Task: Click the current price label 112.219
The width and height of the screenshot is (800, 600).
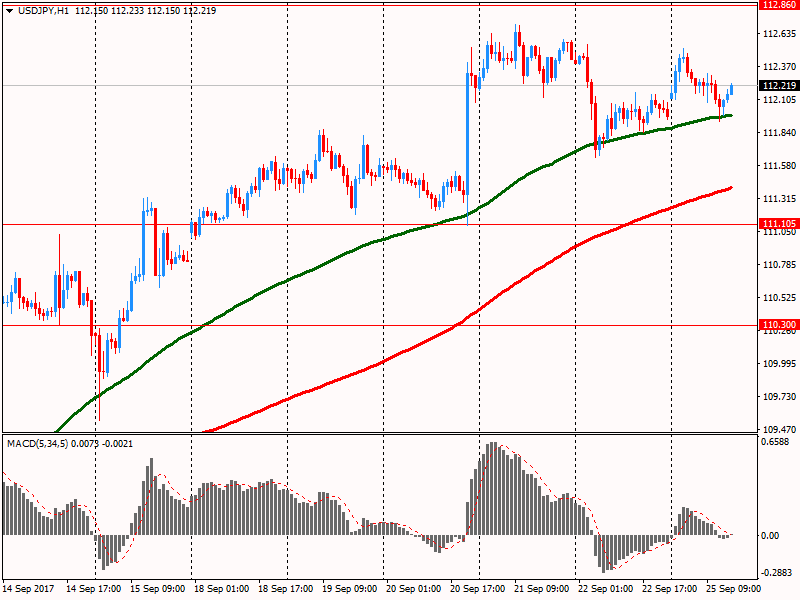Action: [779, 86]
